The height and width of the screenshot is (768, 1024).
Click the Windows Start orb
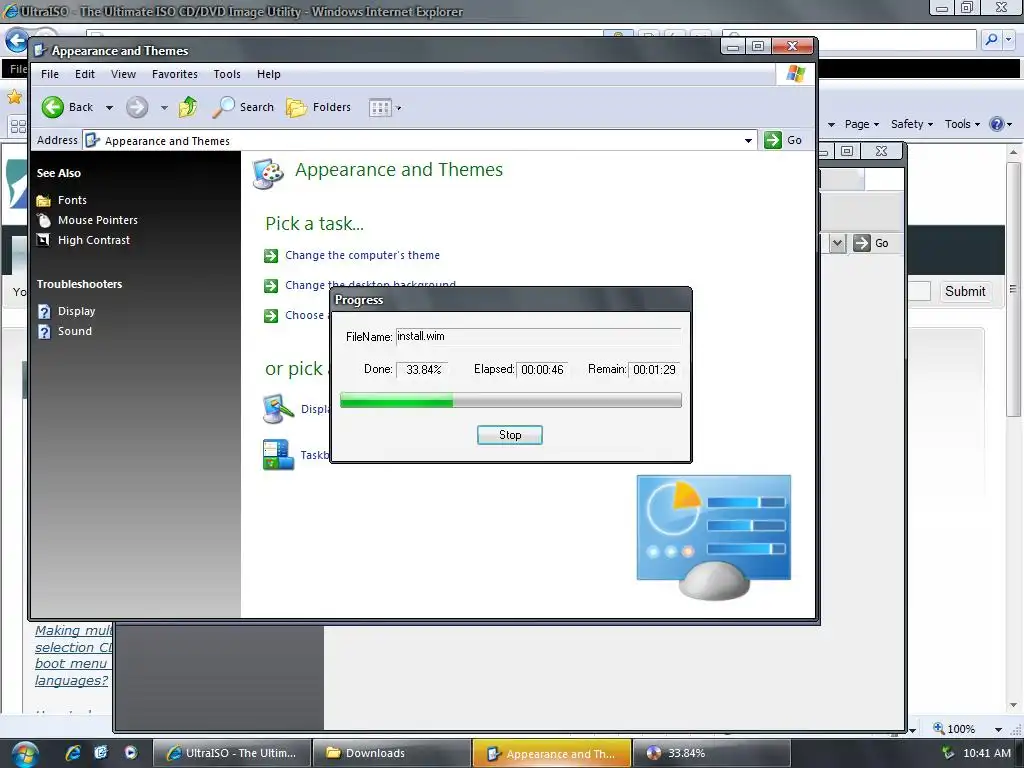tap(24, 753)
